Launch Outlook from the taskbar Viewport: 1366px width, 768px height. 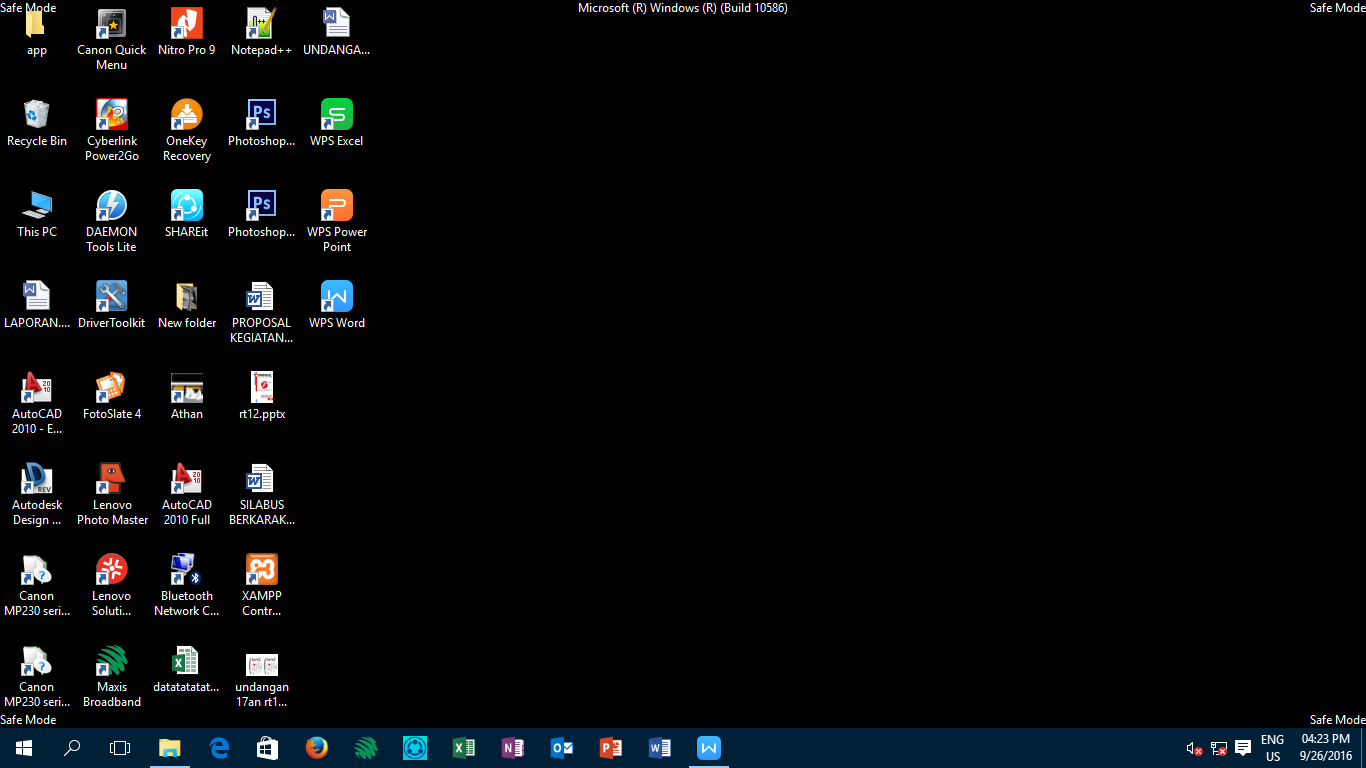pos(562,748)
